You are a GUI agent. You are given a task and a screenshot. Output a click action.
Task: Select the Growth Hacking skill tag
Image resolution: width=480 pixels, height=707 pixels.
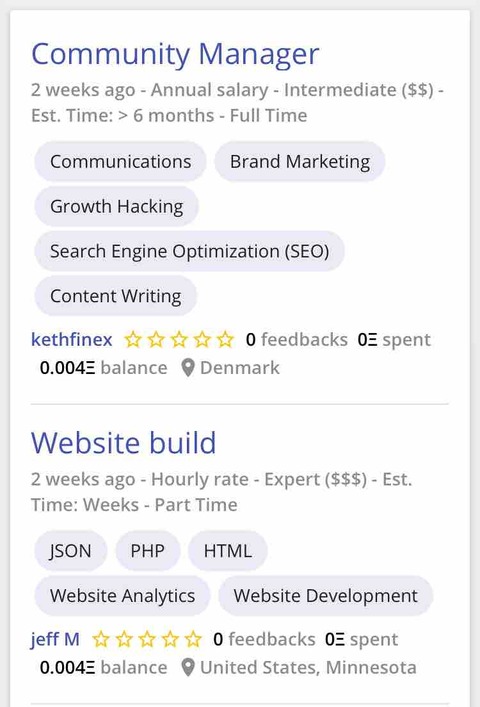116,207
